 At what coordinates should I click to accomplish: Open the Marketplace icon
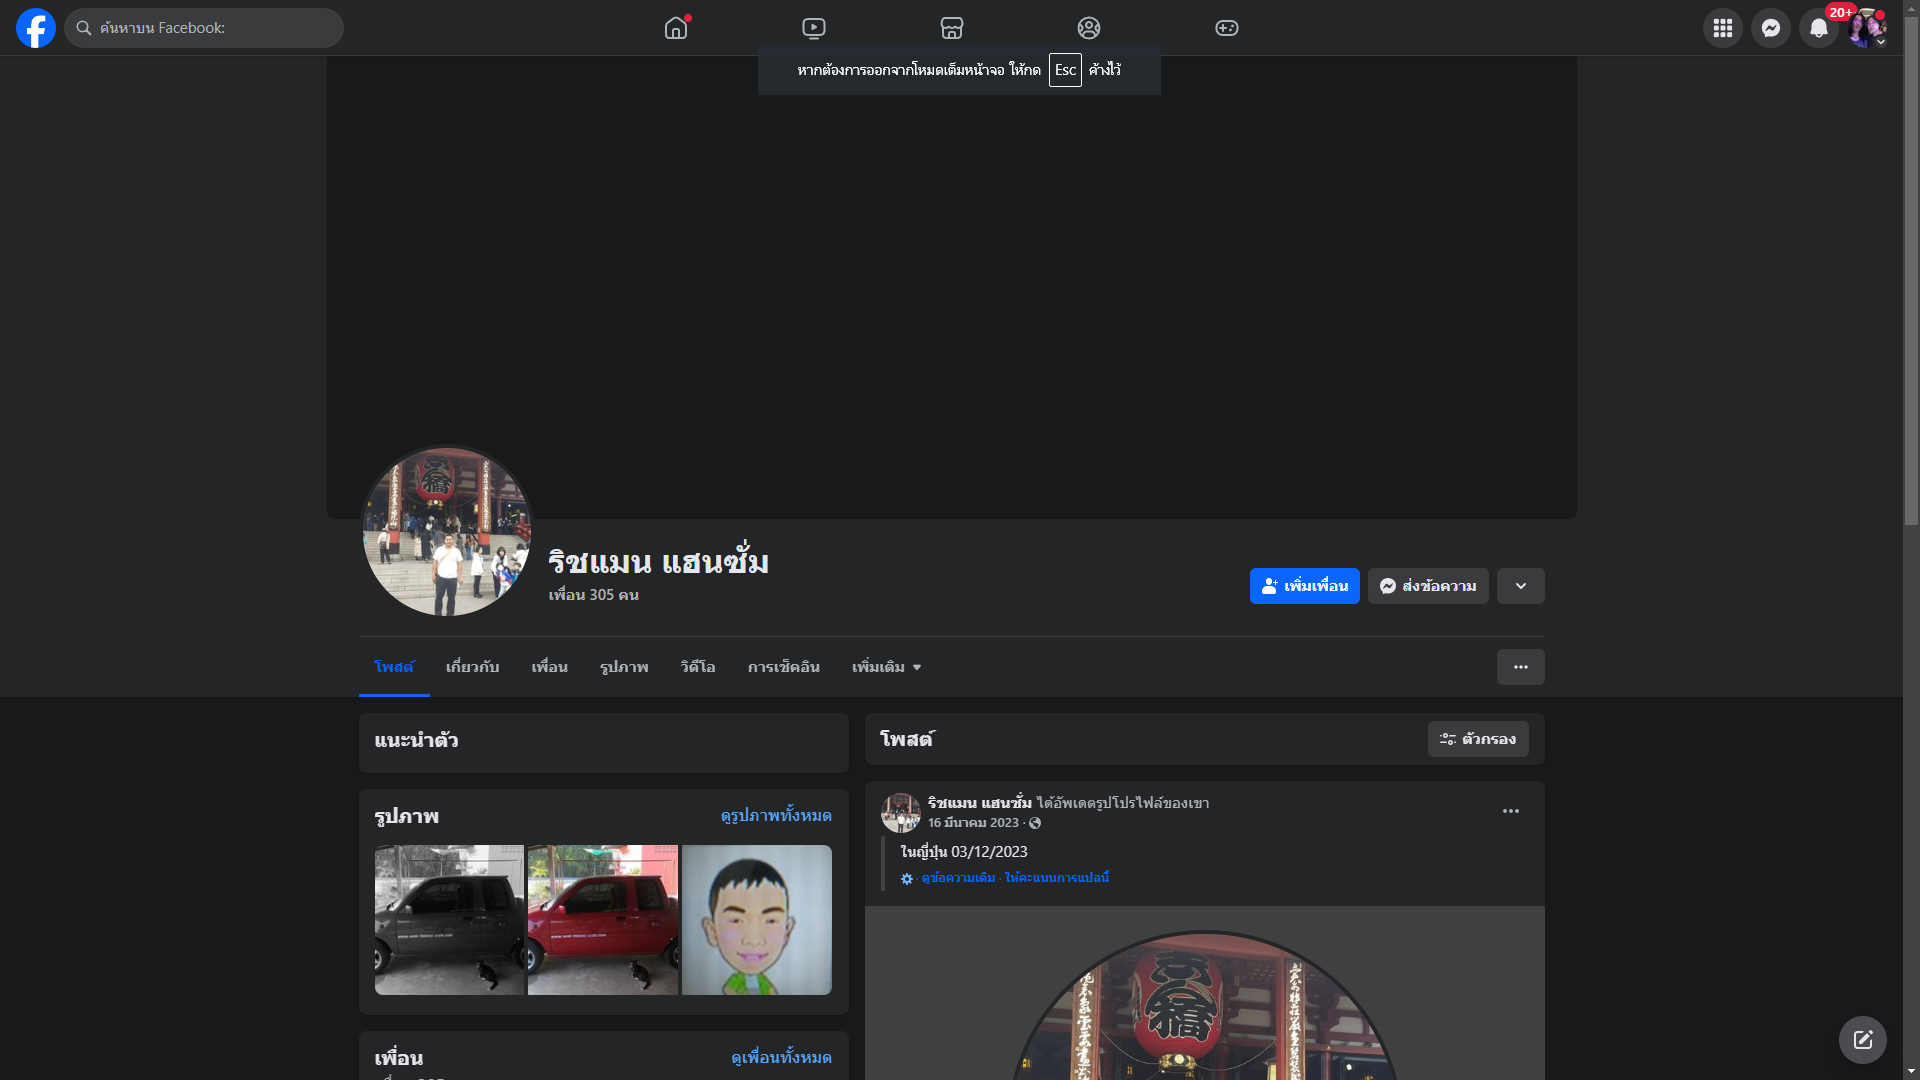952,28
